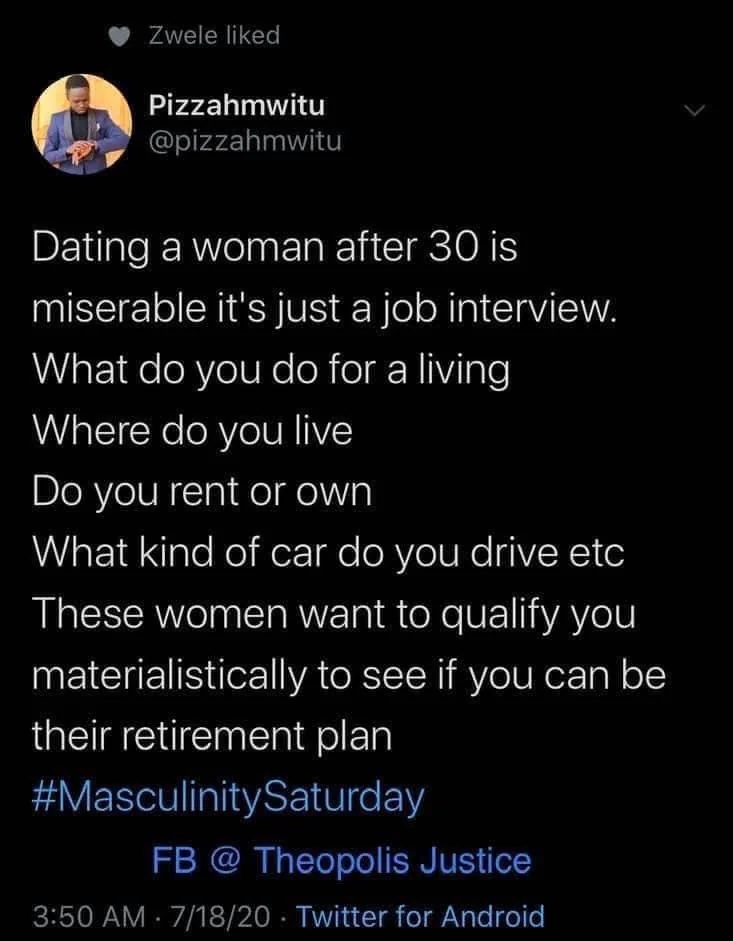Open the Twitter for Android source link

coord(421,916)
